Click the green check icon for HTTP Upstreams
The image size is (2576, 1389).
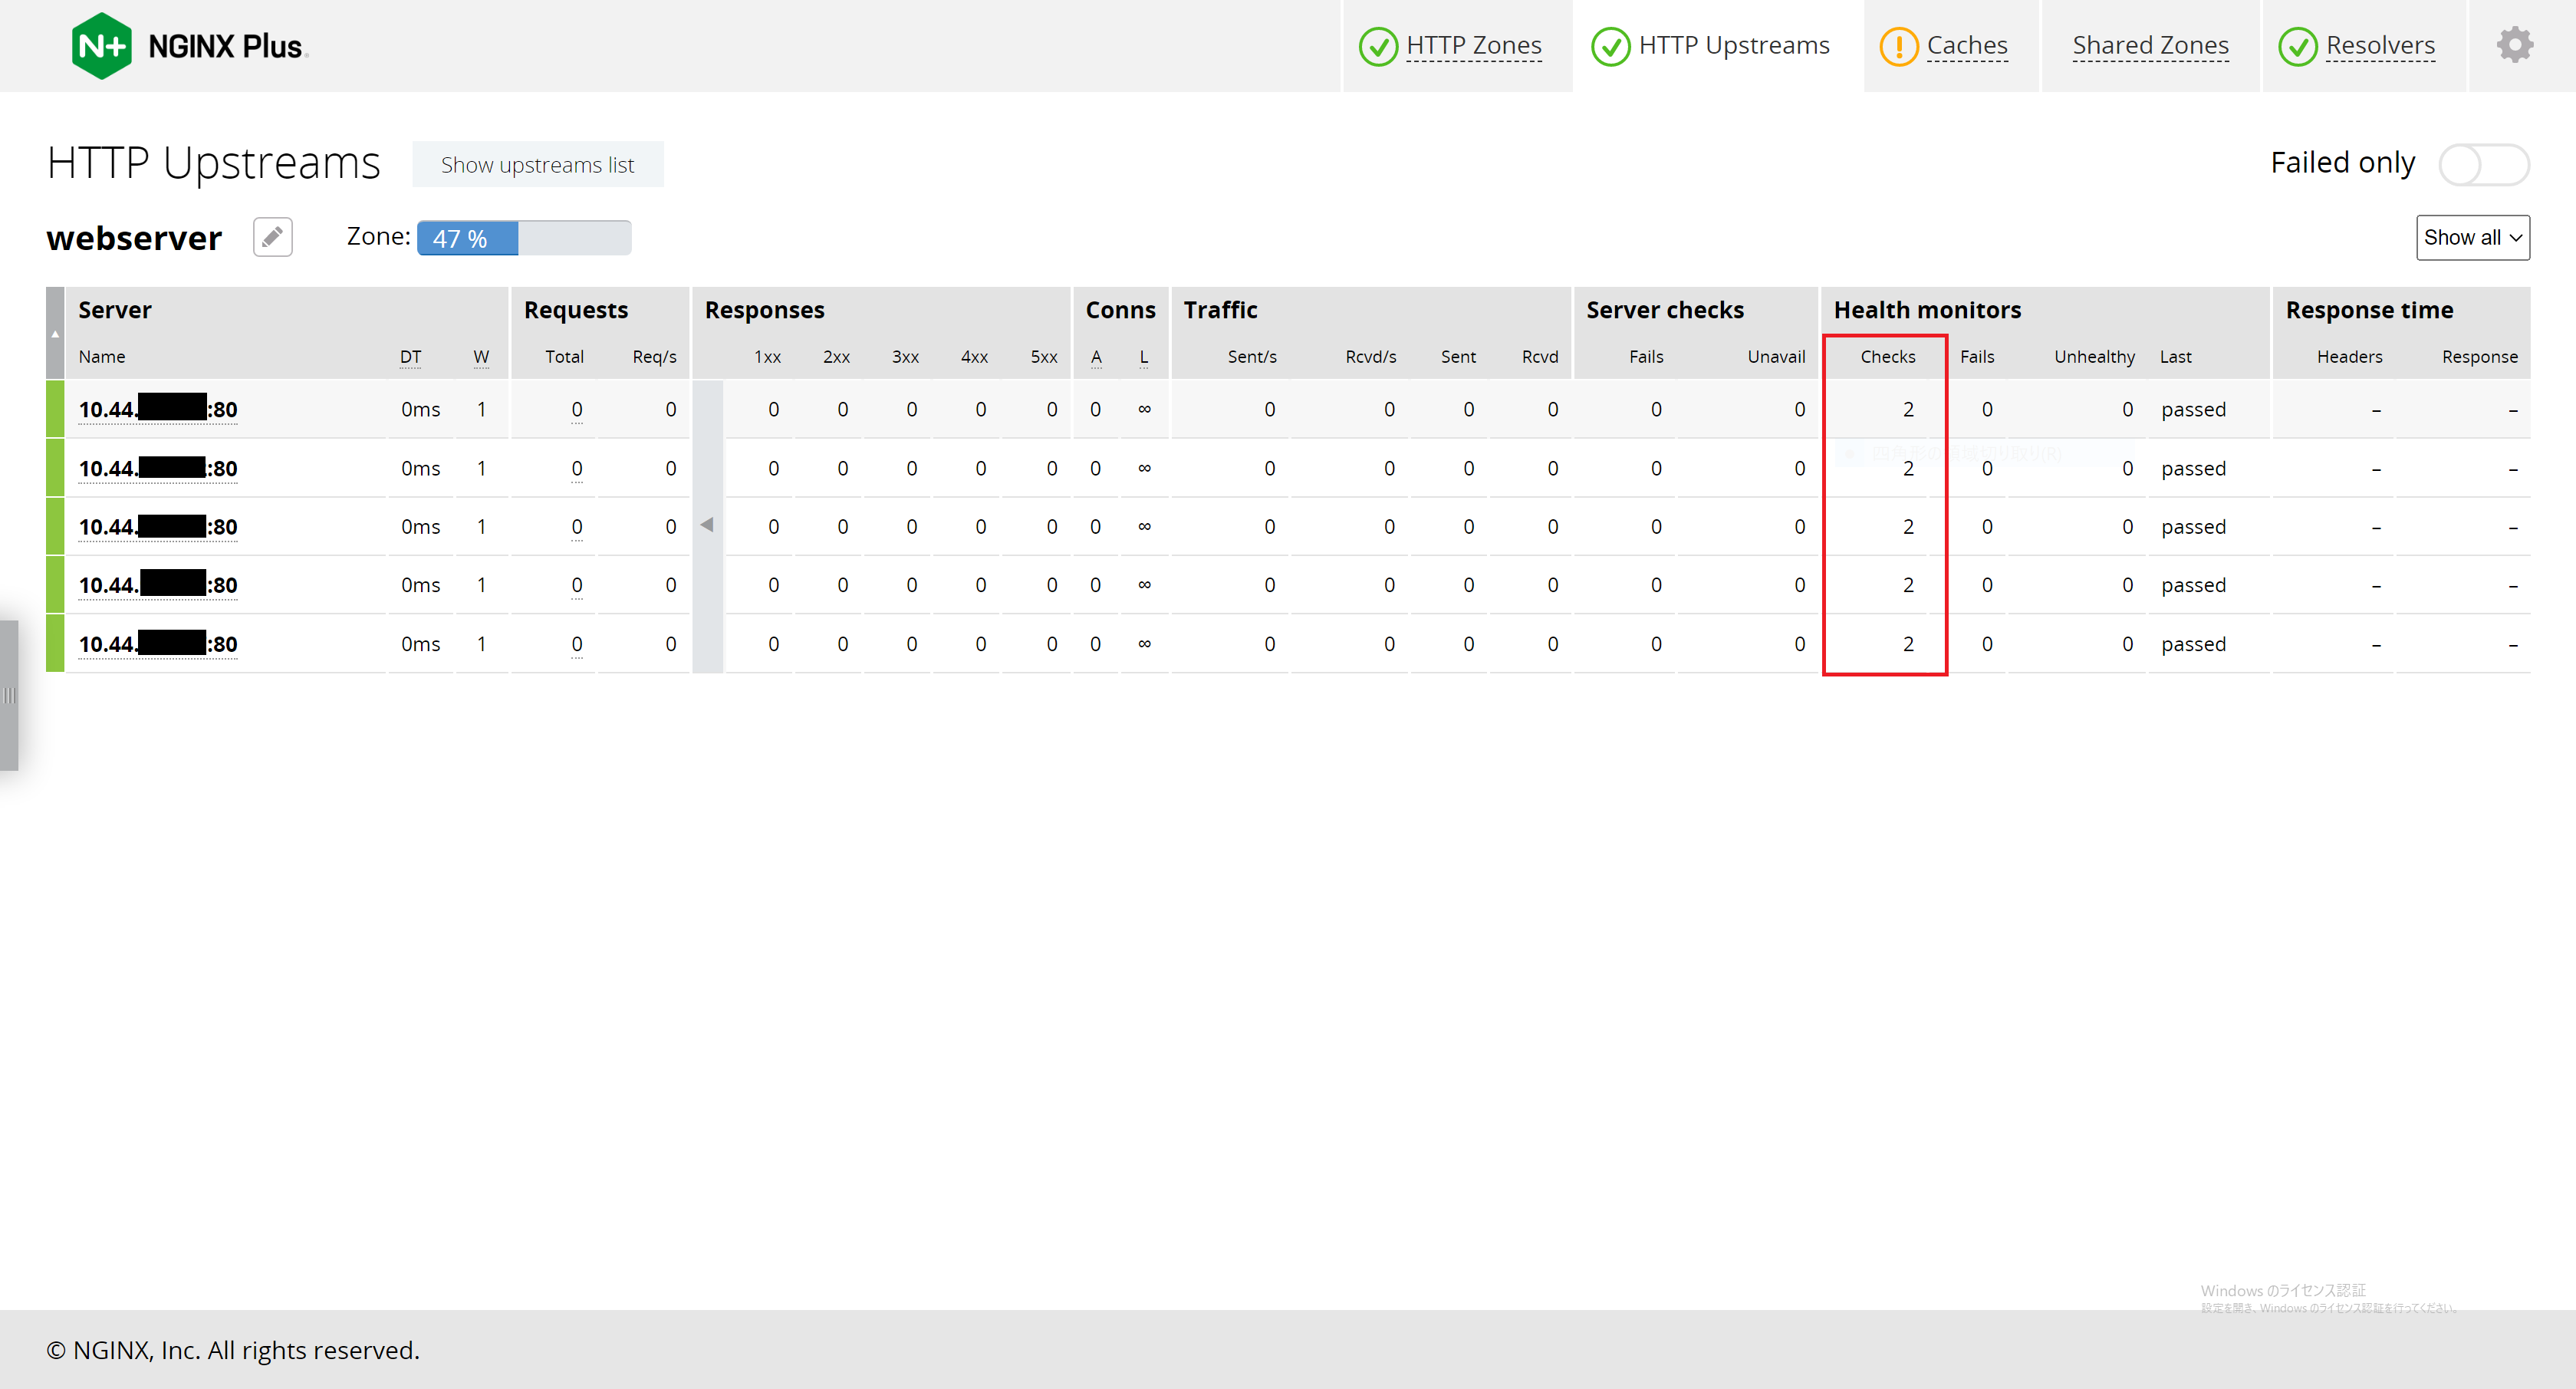click(x=1610, y=46)
